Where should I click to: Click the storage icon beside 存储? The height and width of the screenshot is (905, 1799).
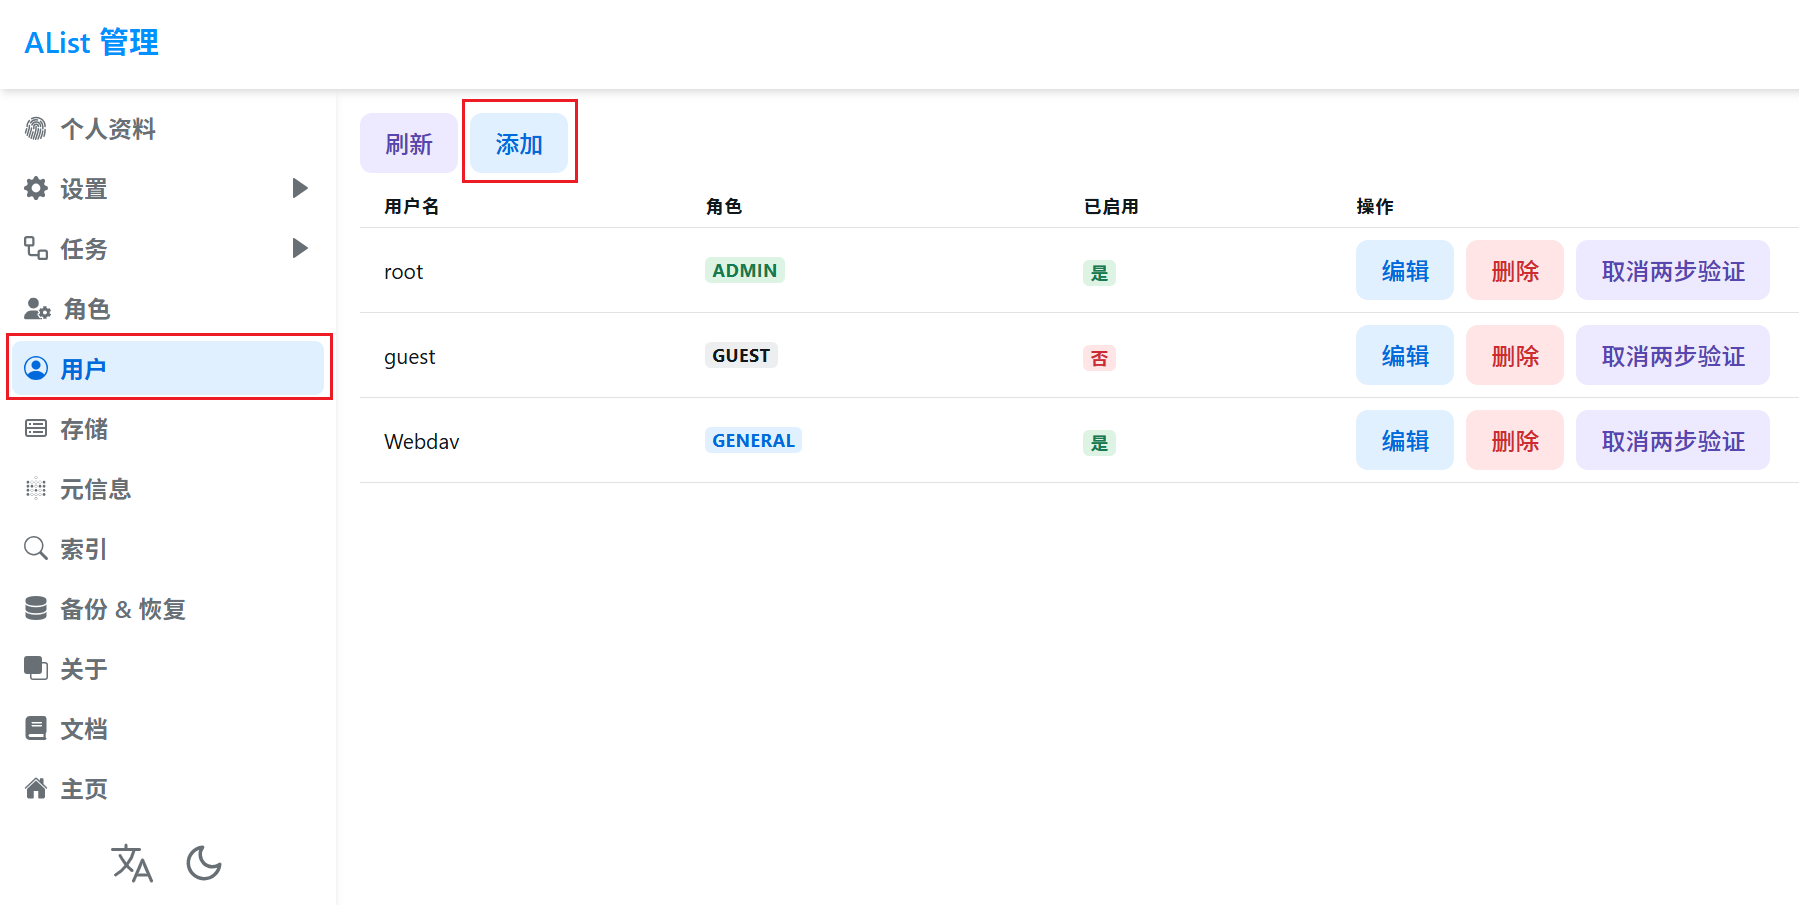tap(36, 428)
